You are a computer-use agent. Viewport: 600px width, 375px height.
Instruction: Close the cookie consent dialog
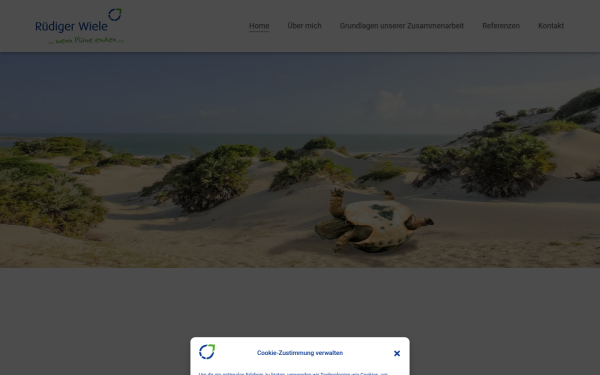(397, 353)
